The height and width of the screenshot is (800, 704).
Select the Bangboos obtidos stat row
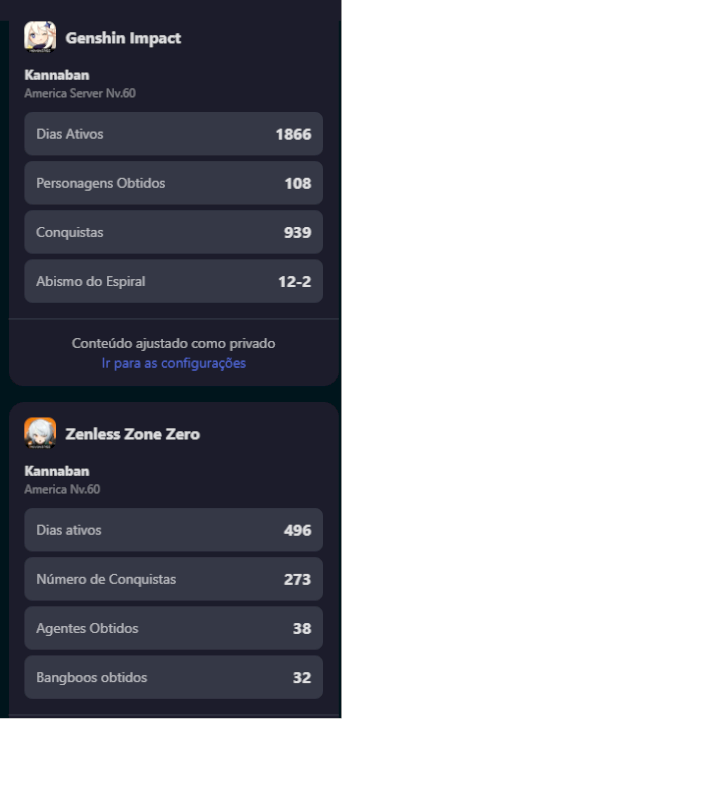[173, 677]
